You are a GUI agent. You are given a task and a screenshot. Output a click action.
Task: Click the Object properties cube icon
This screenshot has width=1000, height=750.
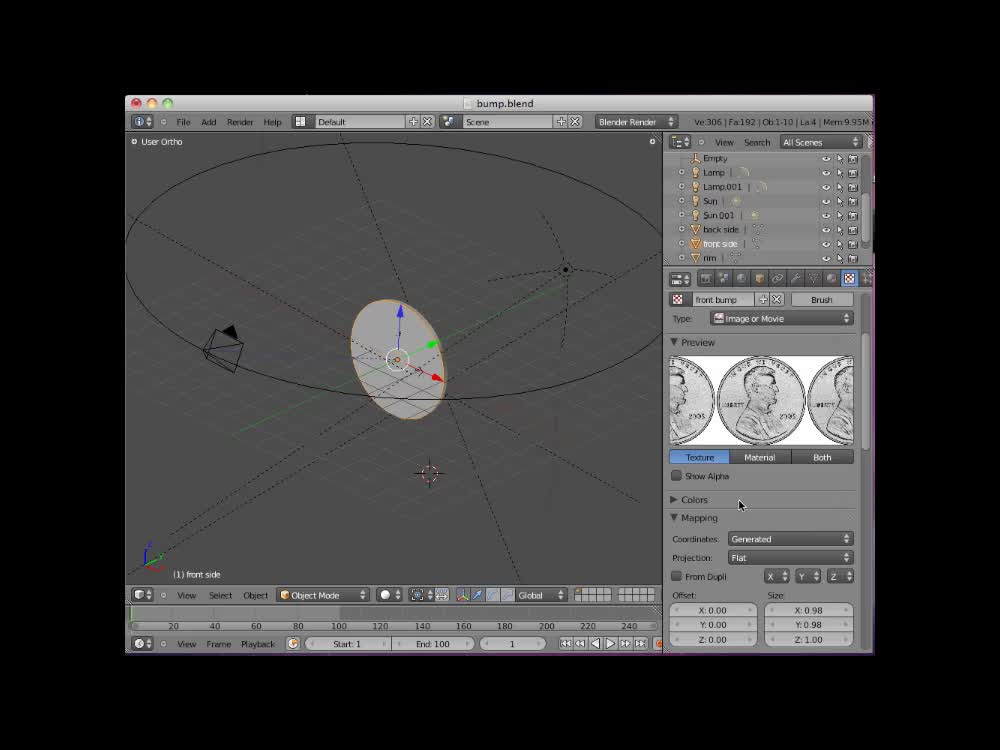click(x=757, y=279)
